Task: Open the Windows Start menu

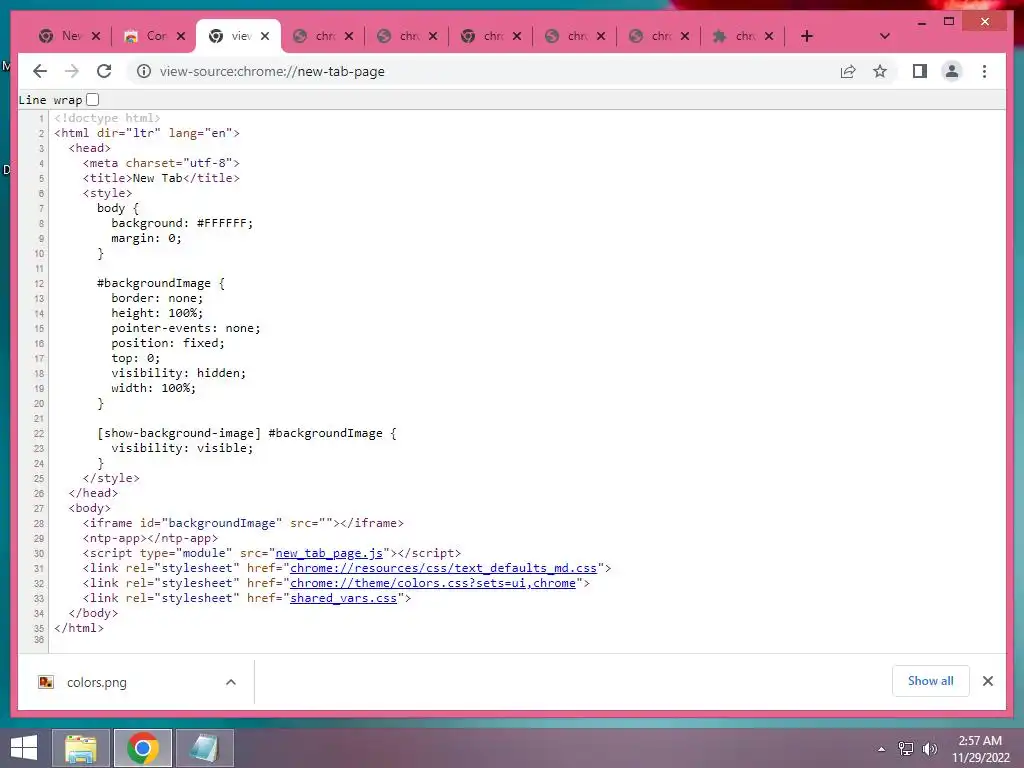Action: tap(24, 748)
